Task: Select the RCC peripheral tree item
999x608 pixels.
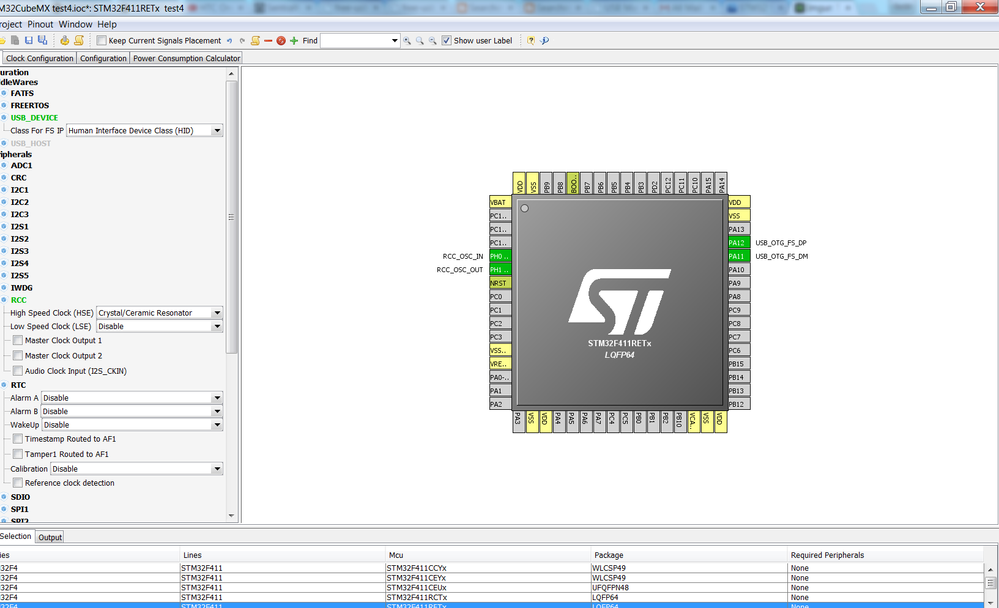Action: pos(18,300)
